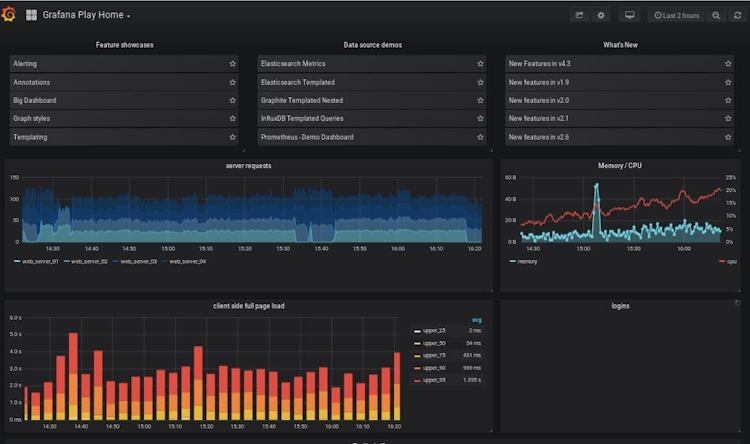Star the Graphite Templated Nested dashboard
Image resolution: width=750 pixels, height=444 pixels.
[480, 100]
